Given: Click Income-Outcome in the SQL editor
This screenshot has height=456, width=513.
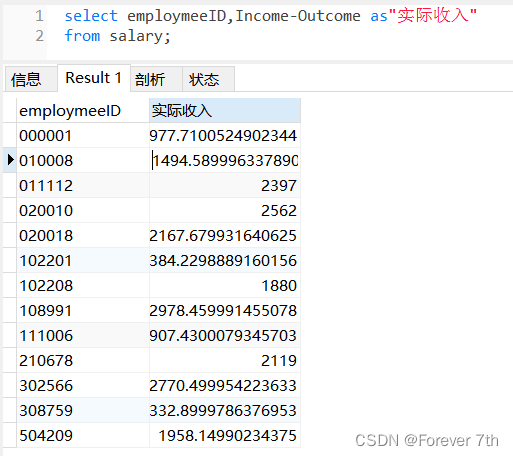Looking at the screenshot, I should coord(298,16).
